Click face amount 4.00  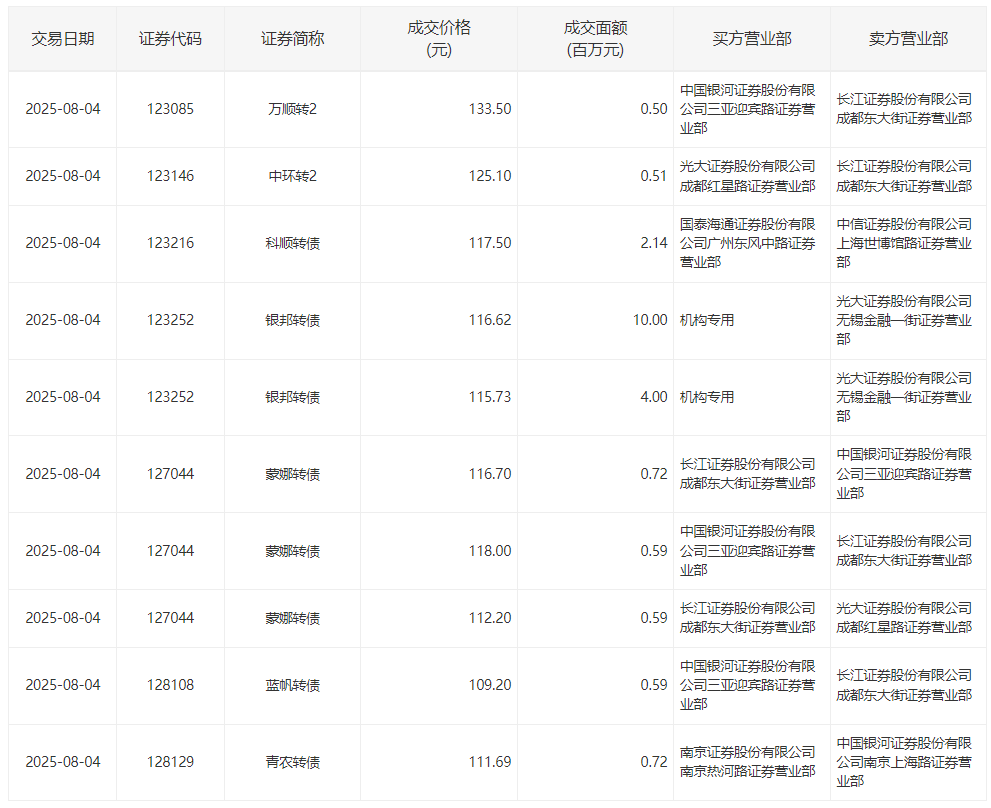(x=654, y=397)
